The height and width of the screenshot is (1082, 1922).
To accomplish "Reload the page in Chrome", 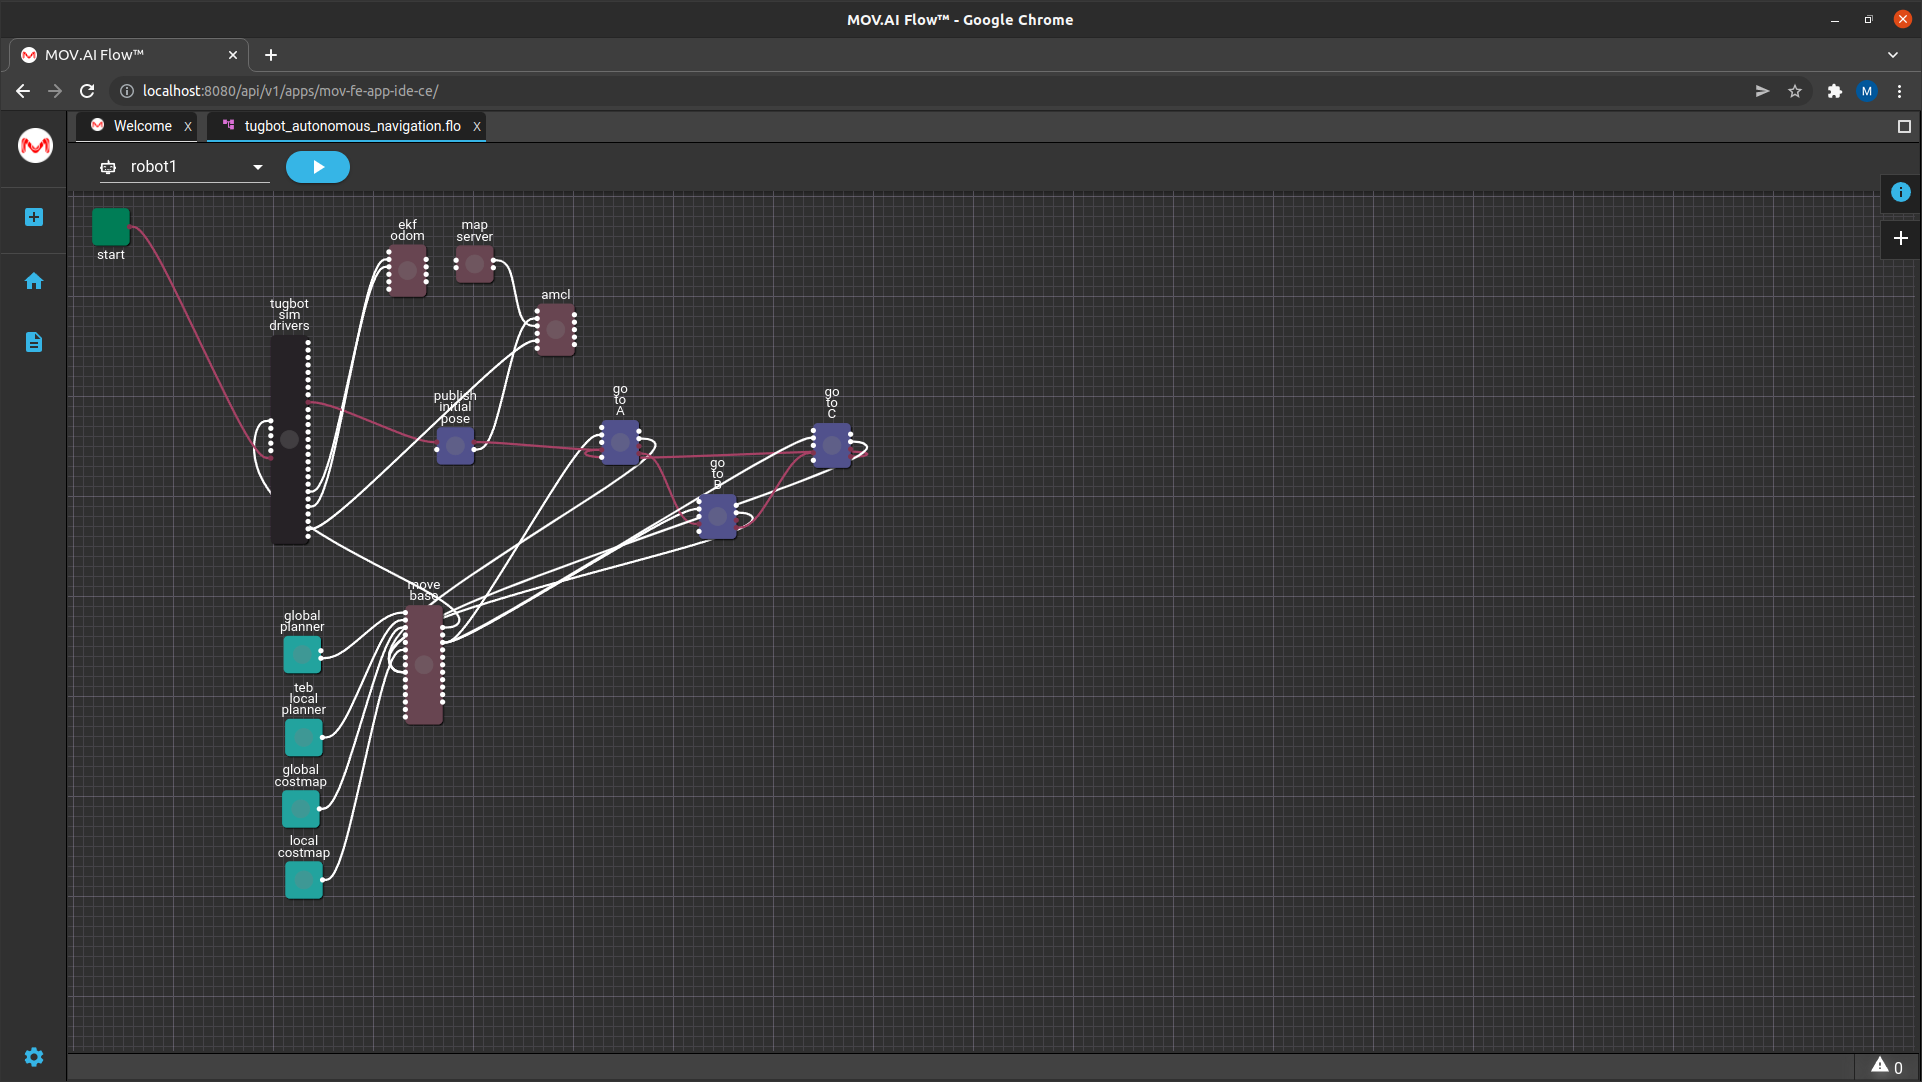I will point(87,91).
